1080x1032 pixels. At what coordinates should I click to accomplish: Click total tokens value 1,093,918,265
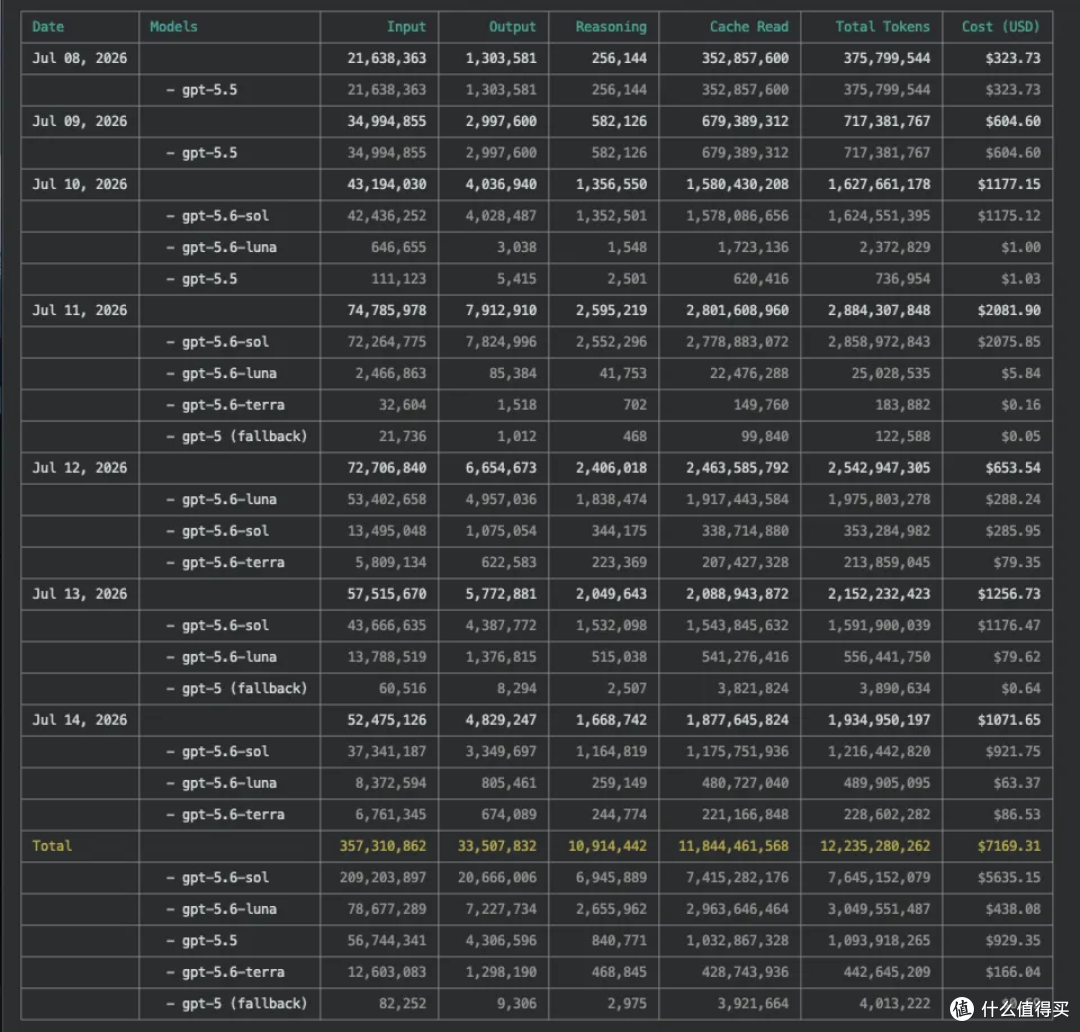coord(879,941)
